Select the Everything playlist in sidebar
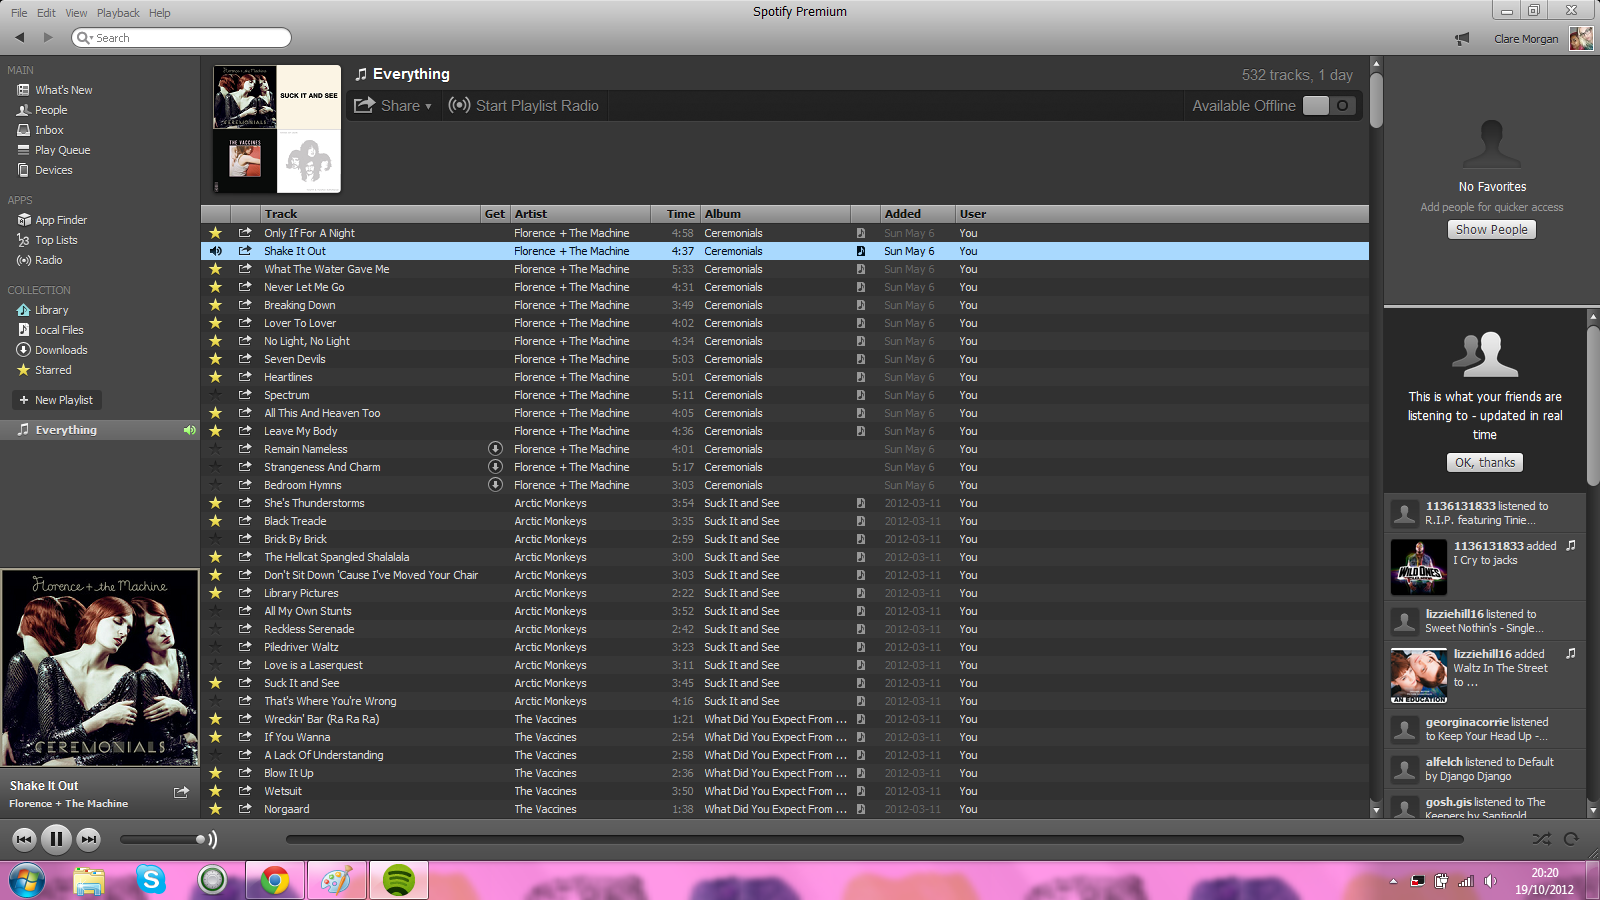 100,430
